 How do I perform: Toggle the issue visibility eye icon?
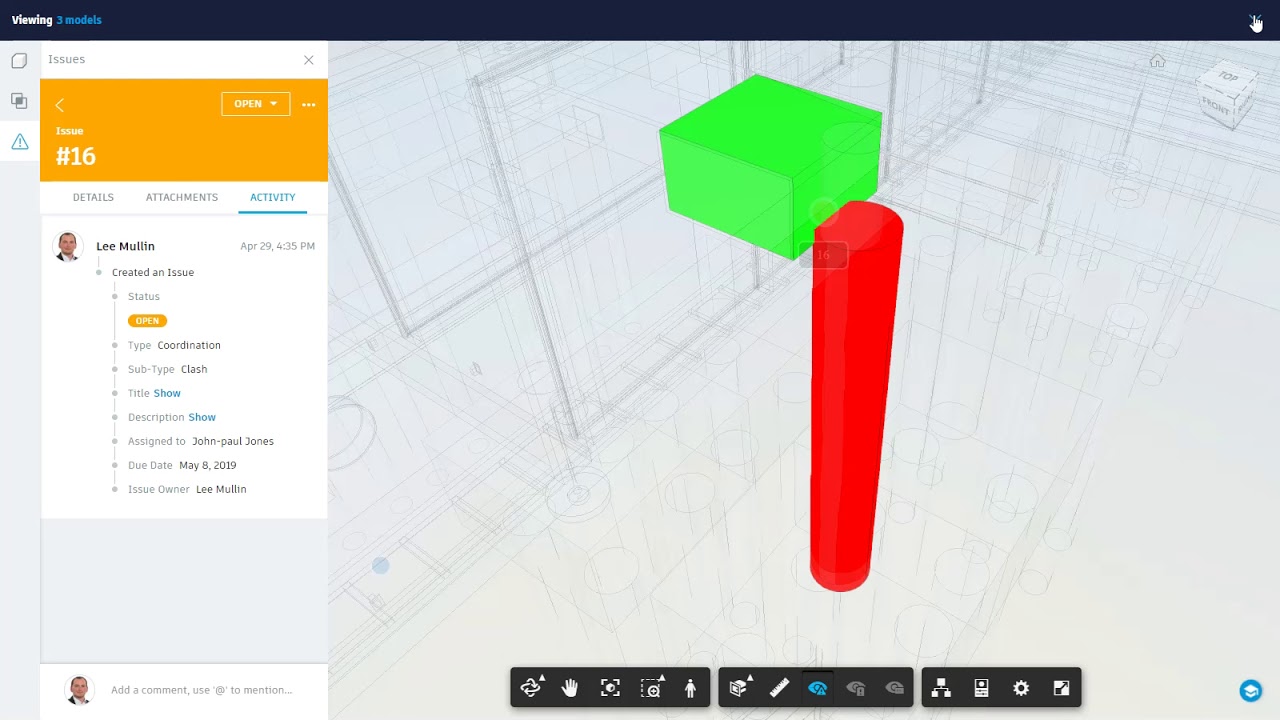(818, 688)
